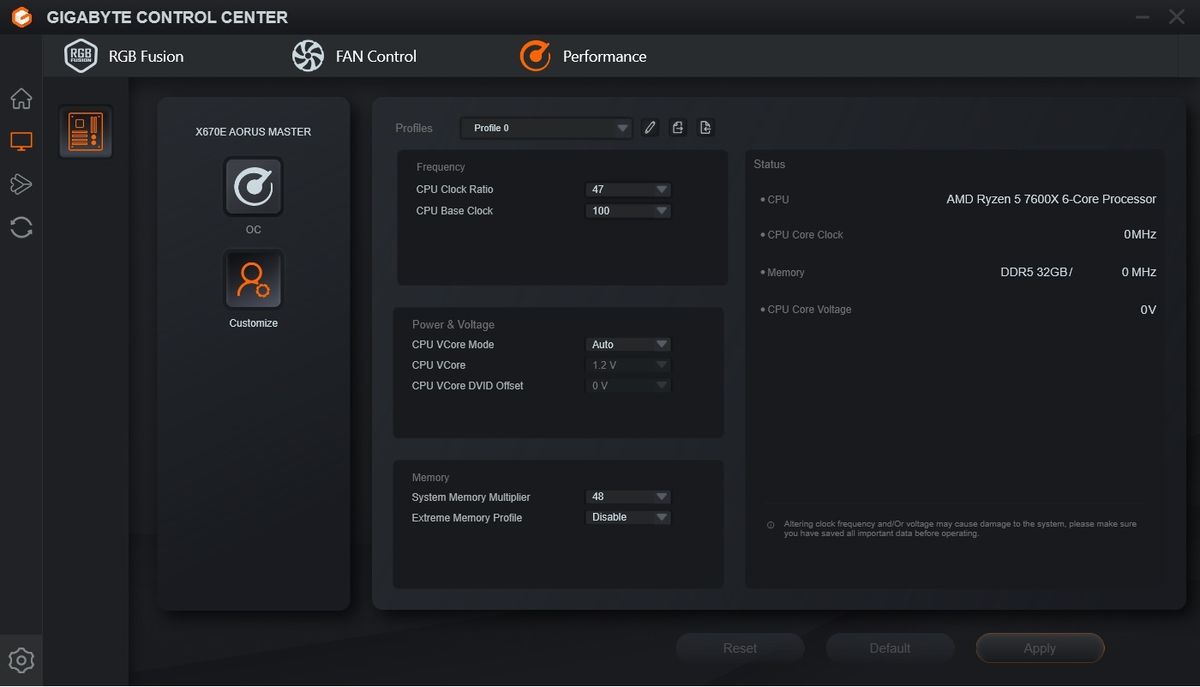Expand the System Memory Multiplier dropdown
The height and width of the screenshot is (687, 1200).
628,497
